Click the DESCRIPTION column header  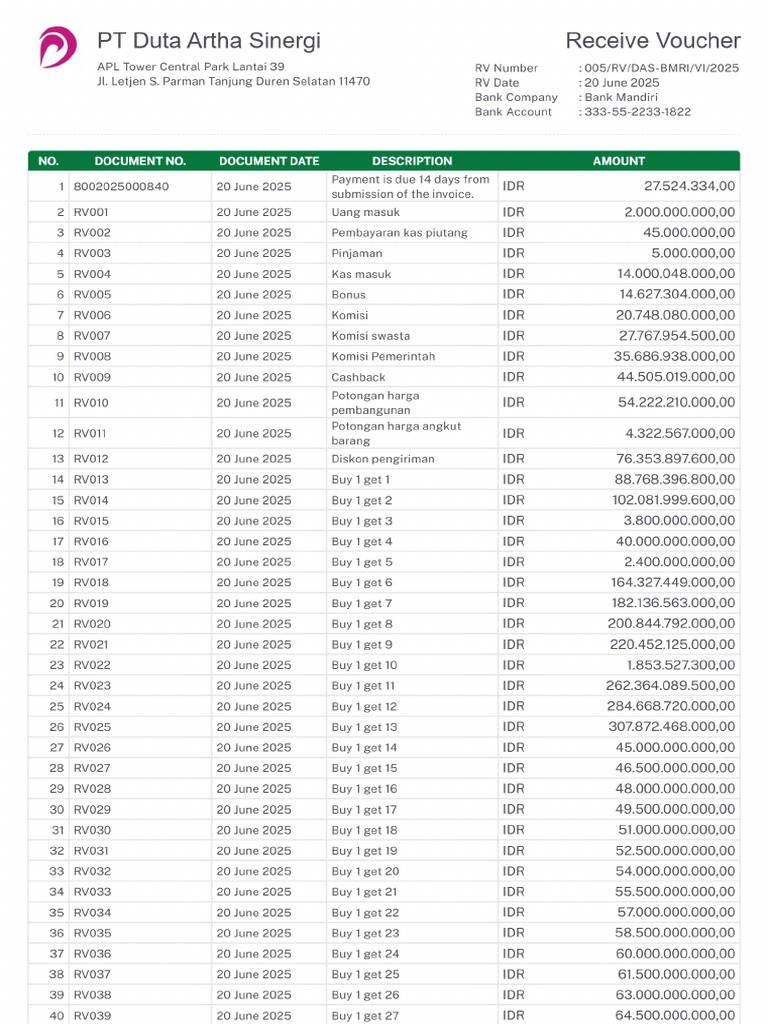(x=412, y=161)
